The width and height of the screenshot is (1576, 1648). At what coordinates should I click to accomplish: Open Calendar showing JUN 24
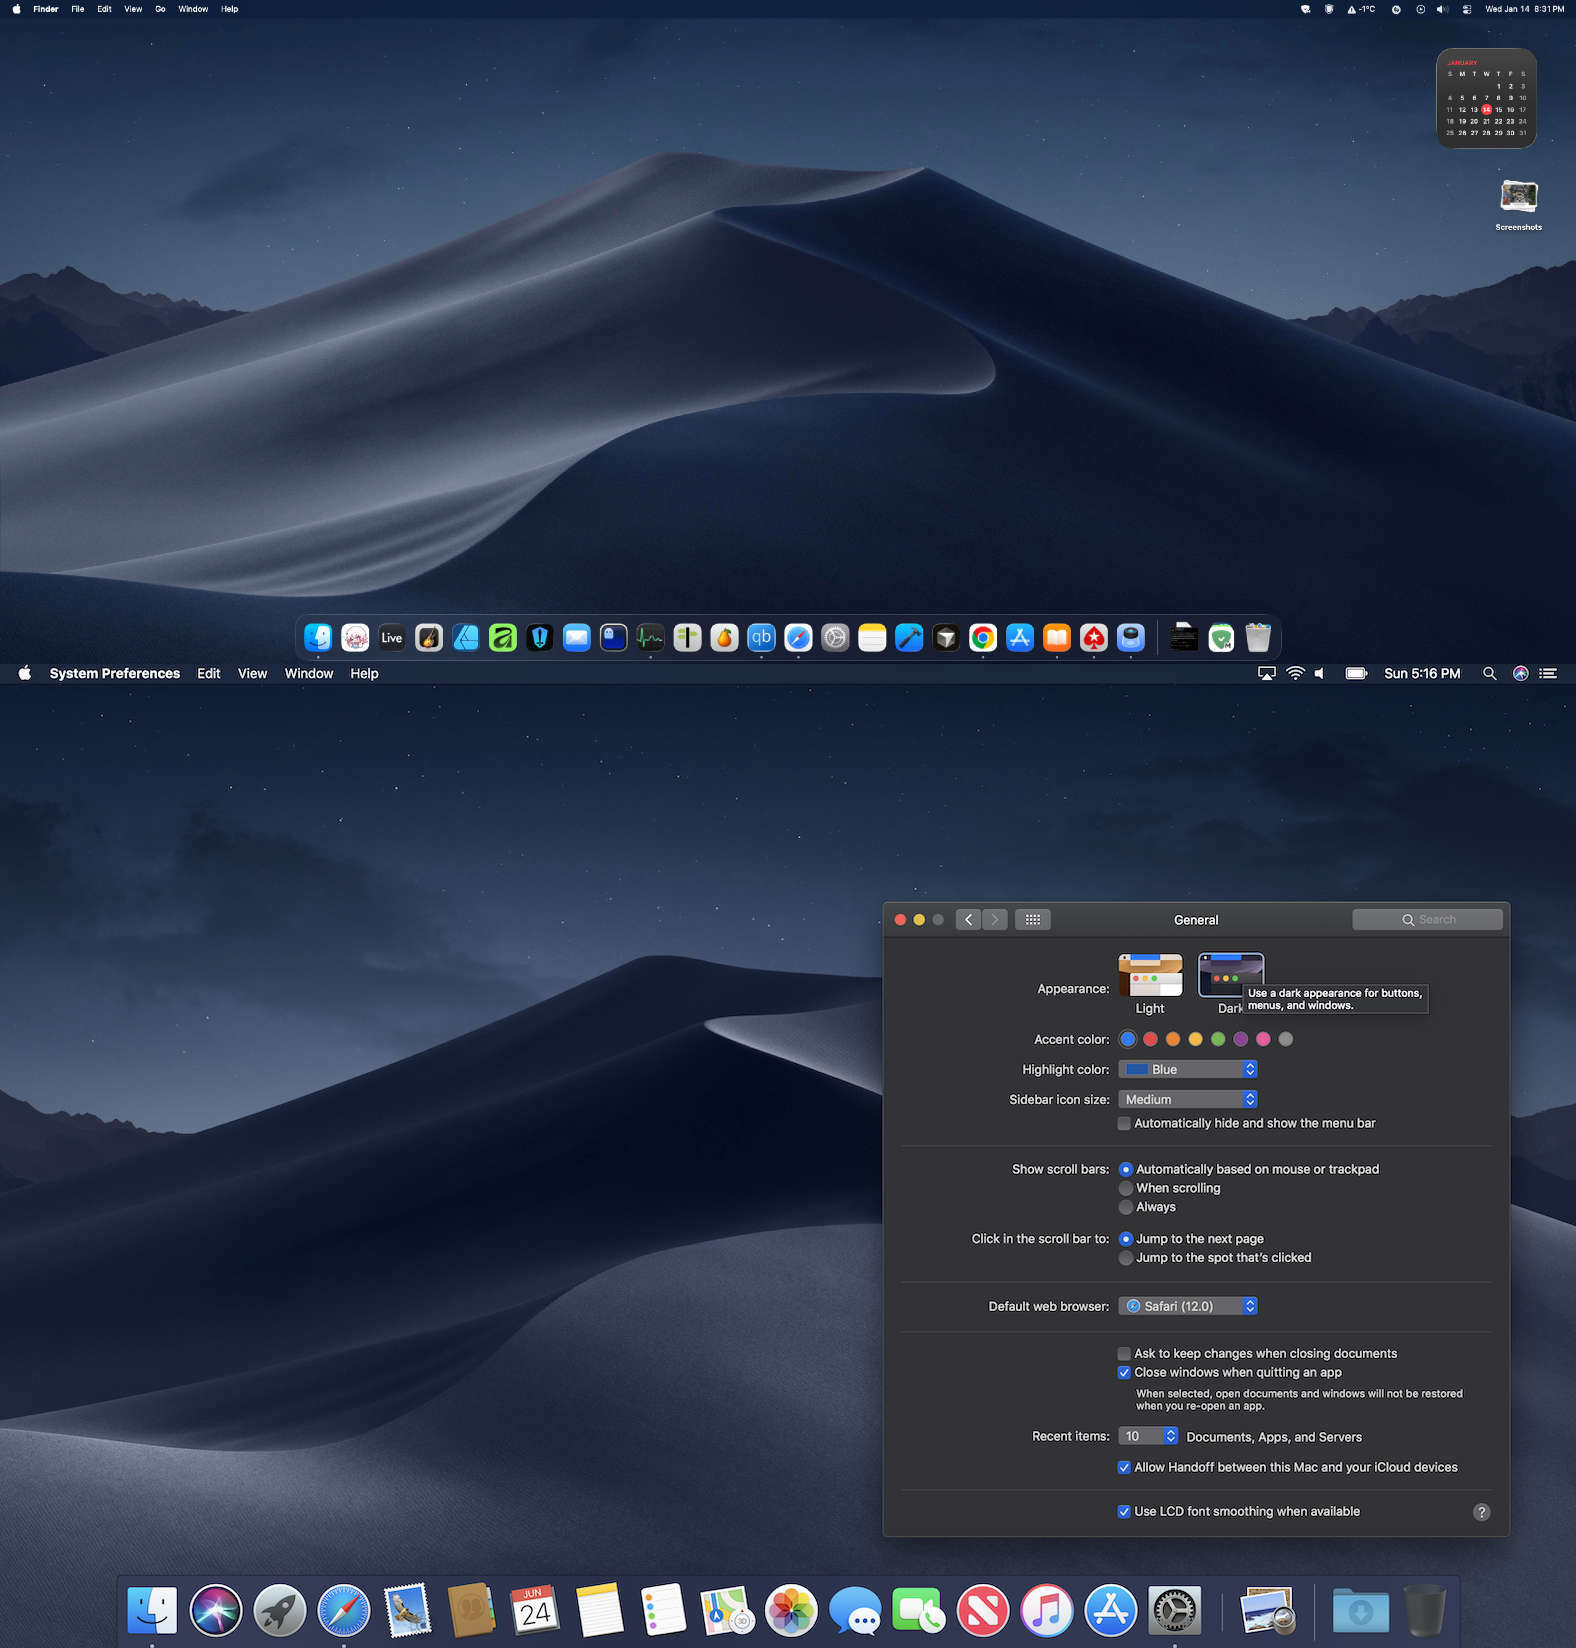(x=535, y=1610)
